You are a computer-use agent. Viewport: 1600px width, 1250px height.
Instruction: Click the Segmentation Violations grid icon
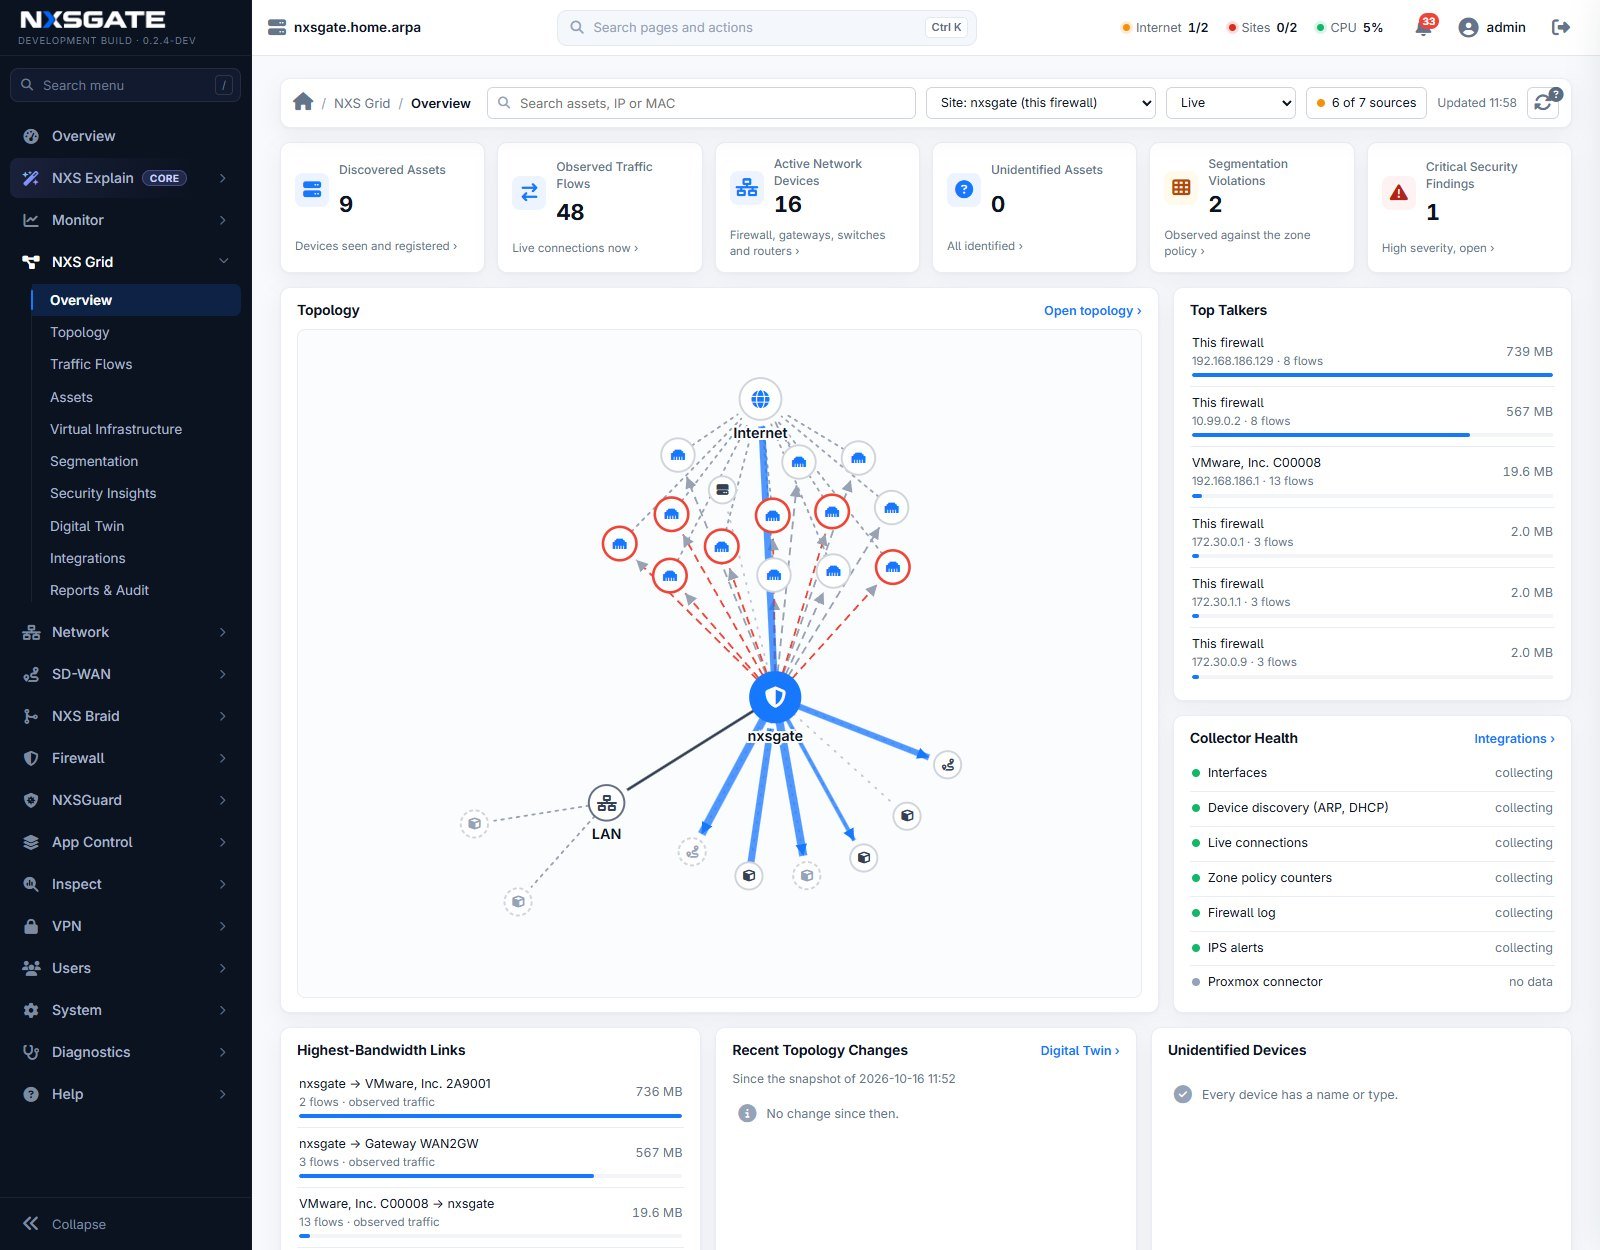(x=1181, y=187)
